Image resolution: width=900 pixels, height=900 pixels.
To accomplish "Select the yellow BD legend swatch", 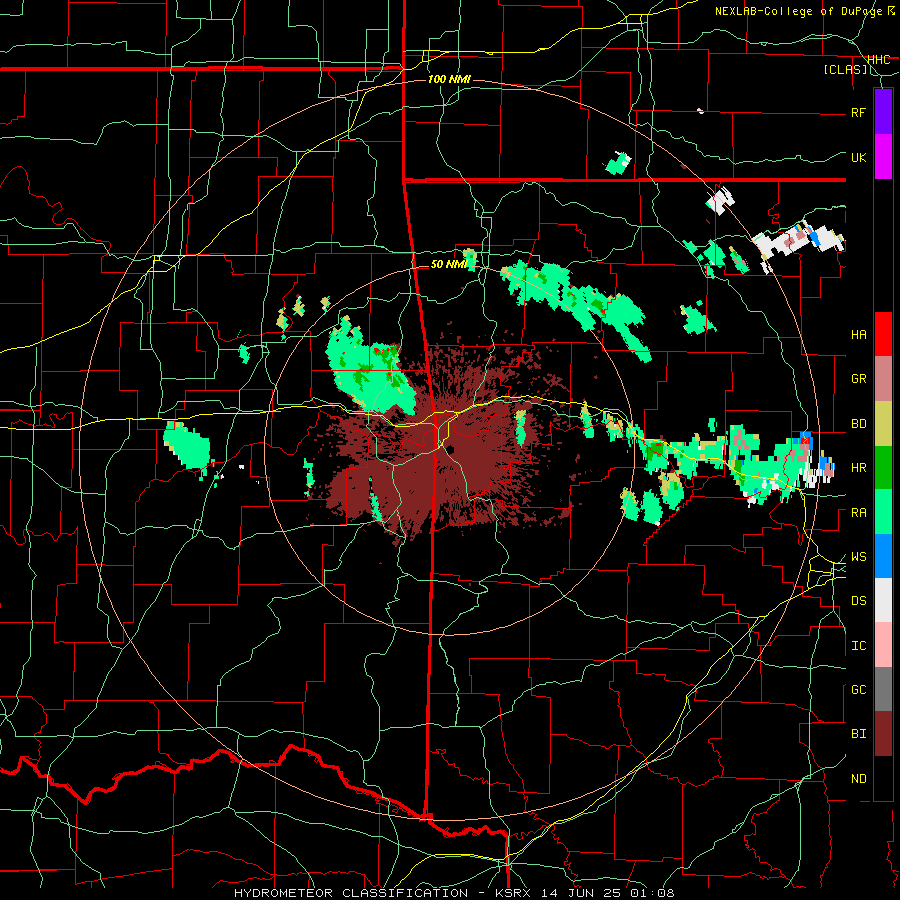I will click(x=883, y=423).
